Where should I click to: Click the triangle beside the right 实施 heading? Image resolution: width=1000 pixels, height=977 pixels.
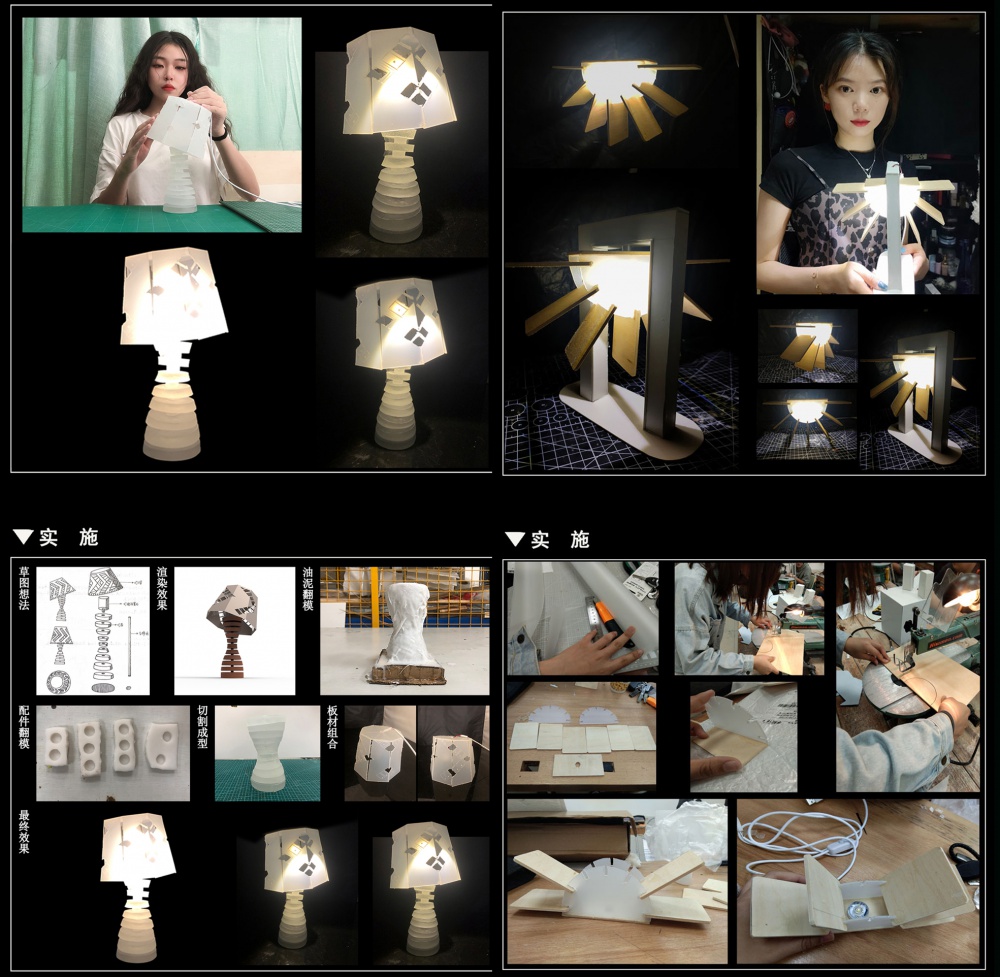point(515,540)
